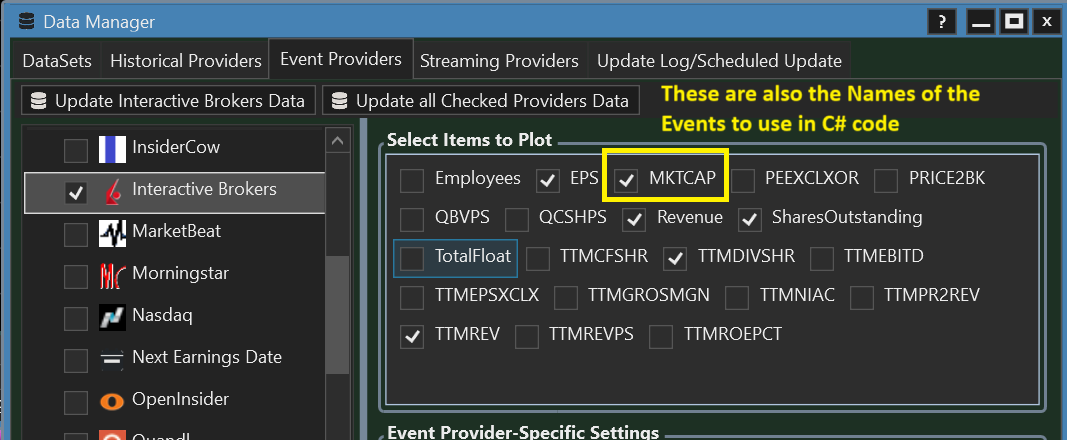
Task: Maximize the Data Manager window
Action: click(1015, 22)
